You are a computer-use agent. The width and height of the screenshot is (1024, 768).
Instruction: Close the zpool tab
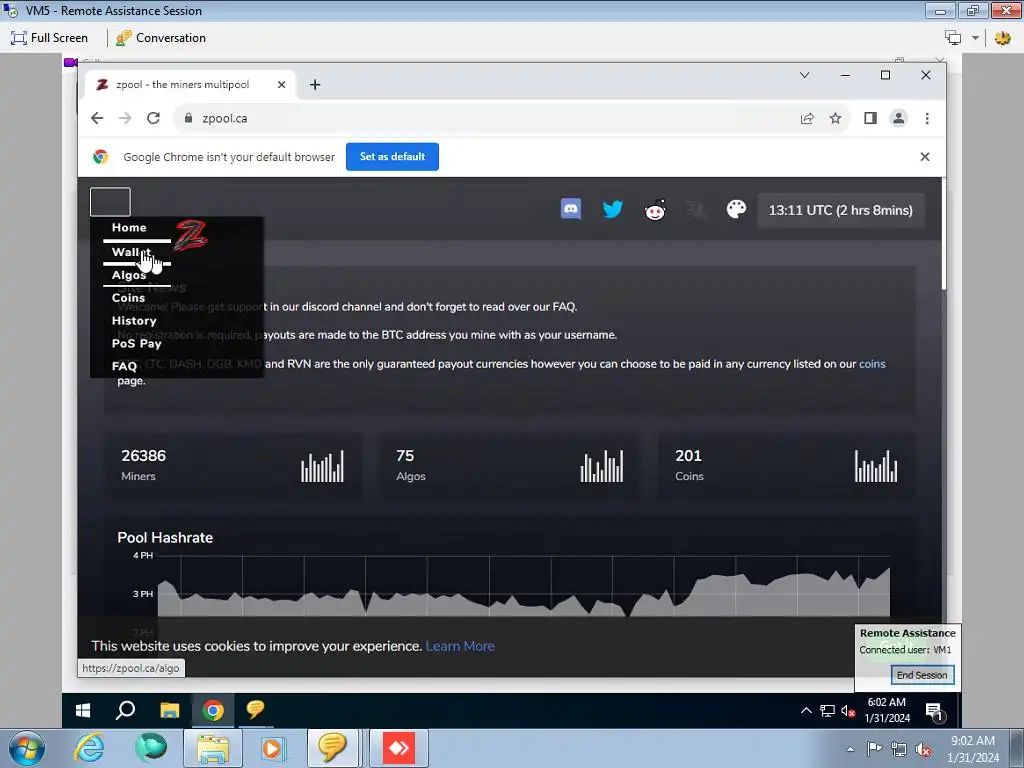281,84
